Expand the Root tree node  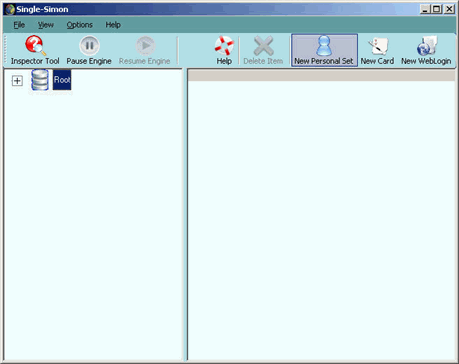point(17,81)
